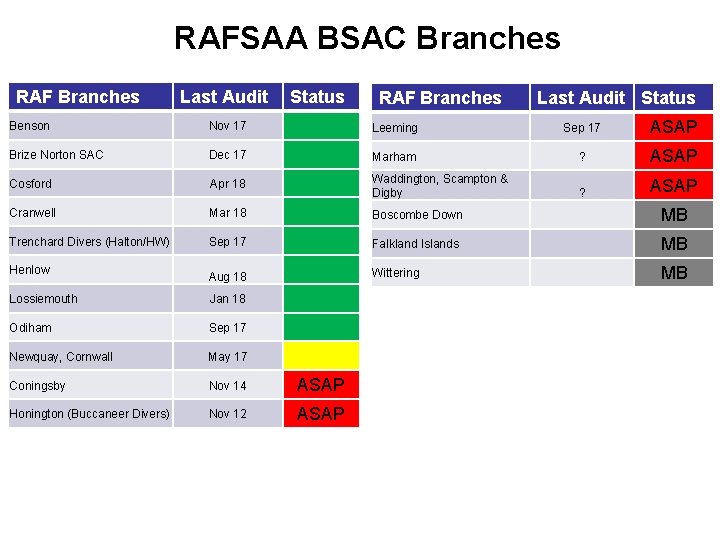Click the Lossiemouth branch name
The height and width of the screenshot is (540, 720).
click(x=43, y=299)
